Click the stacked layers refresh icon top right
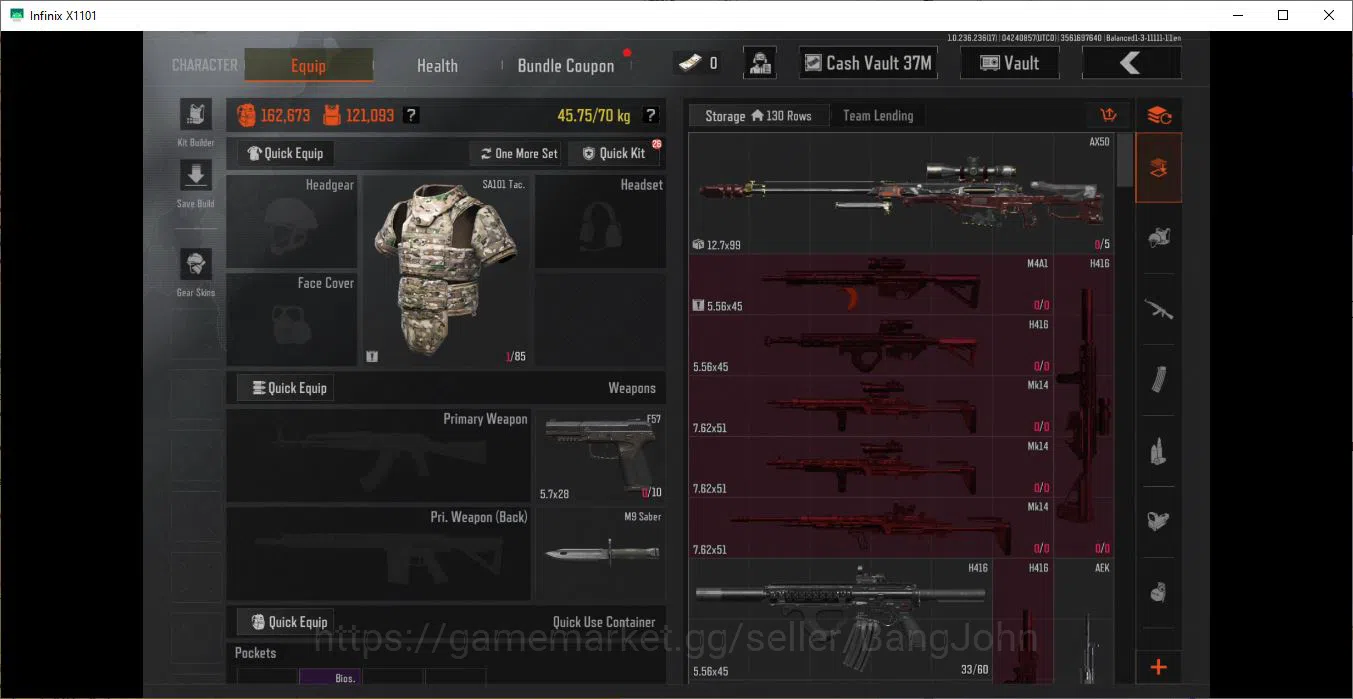The width and height of the screenshot is (1353, 699). click(x=1159, y=116)
